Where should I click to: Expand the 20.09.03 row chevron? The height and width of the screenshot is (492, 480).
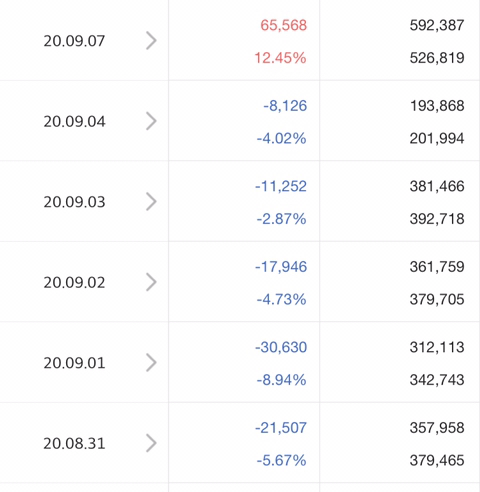(151, 202)
